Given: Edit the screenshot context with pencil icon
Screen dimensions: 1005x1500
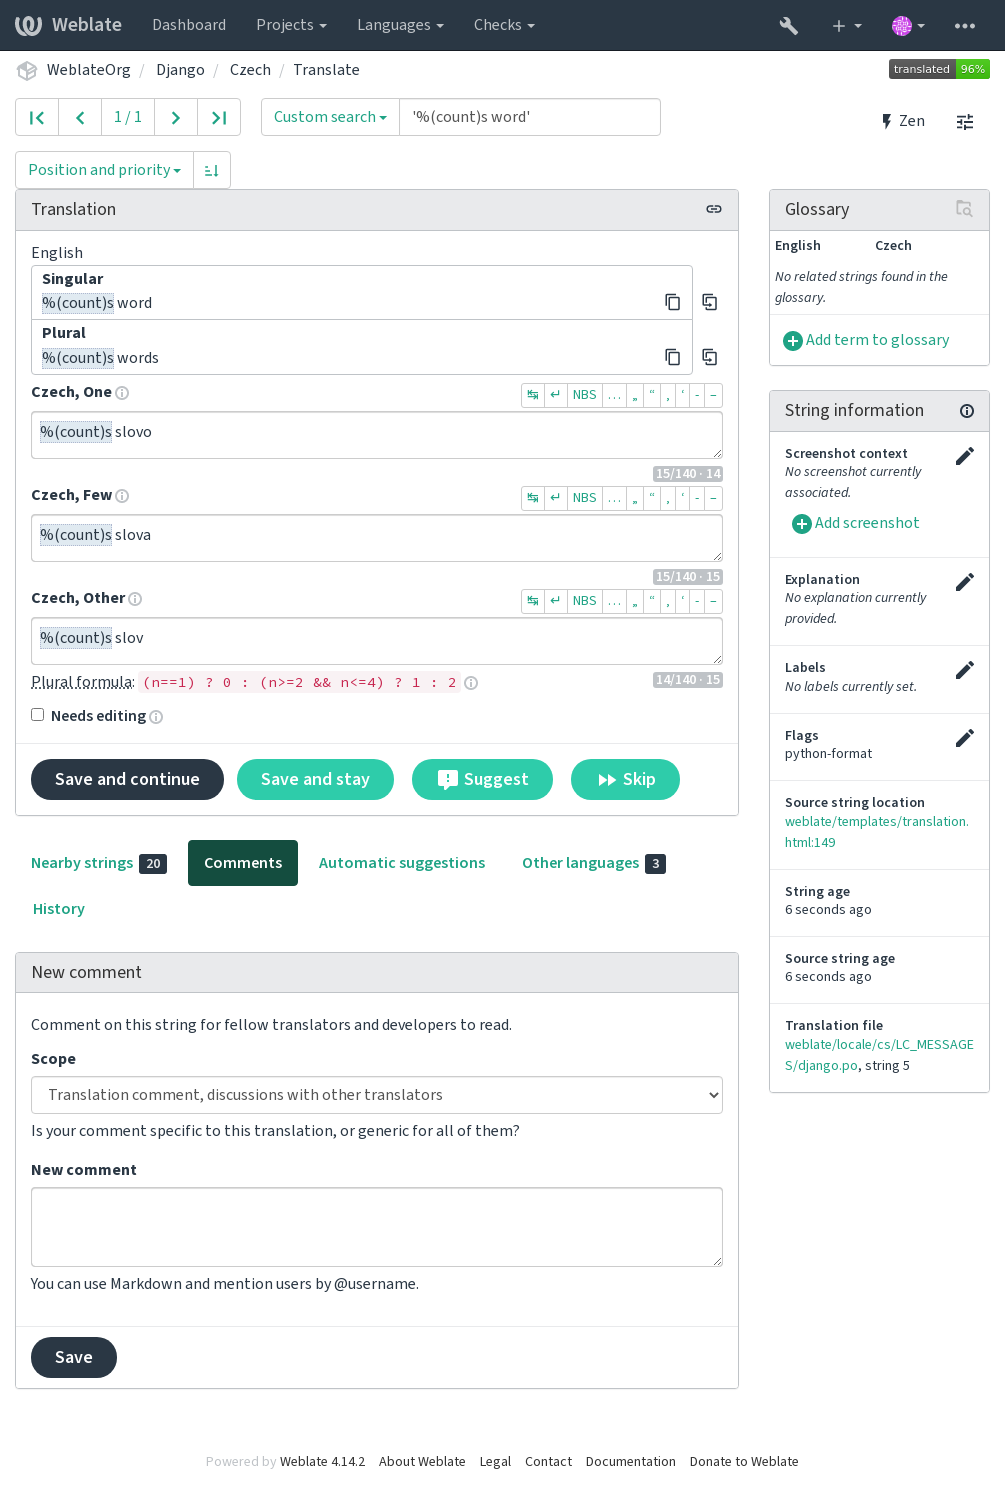Looking at the screenshot, I should point(964,456).
